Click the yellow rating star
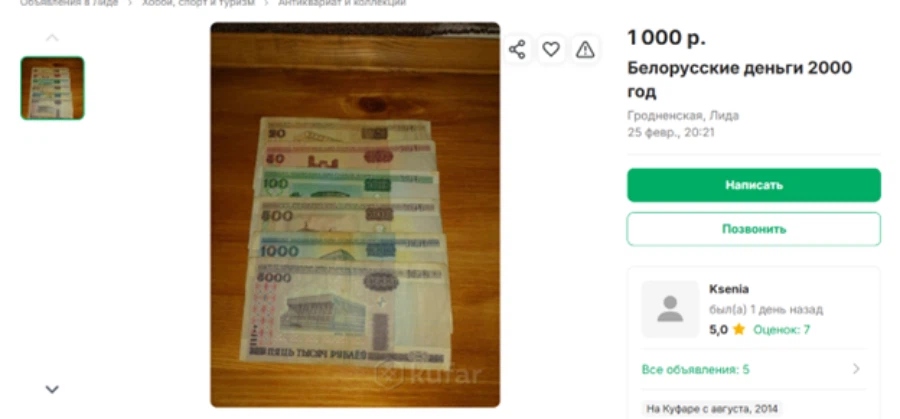The width and height of the screenshot is (900, 419). (738, 329)
